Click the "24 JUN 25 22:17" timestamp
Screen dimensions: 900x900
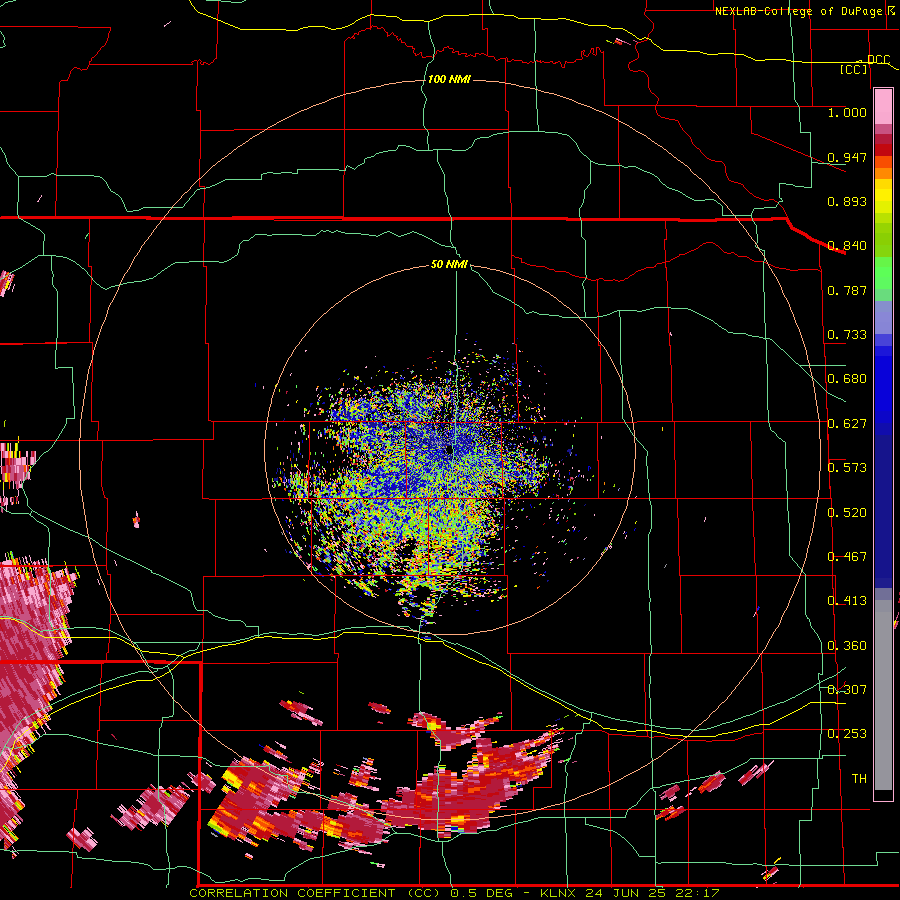(652, 893)
